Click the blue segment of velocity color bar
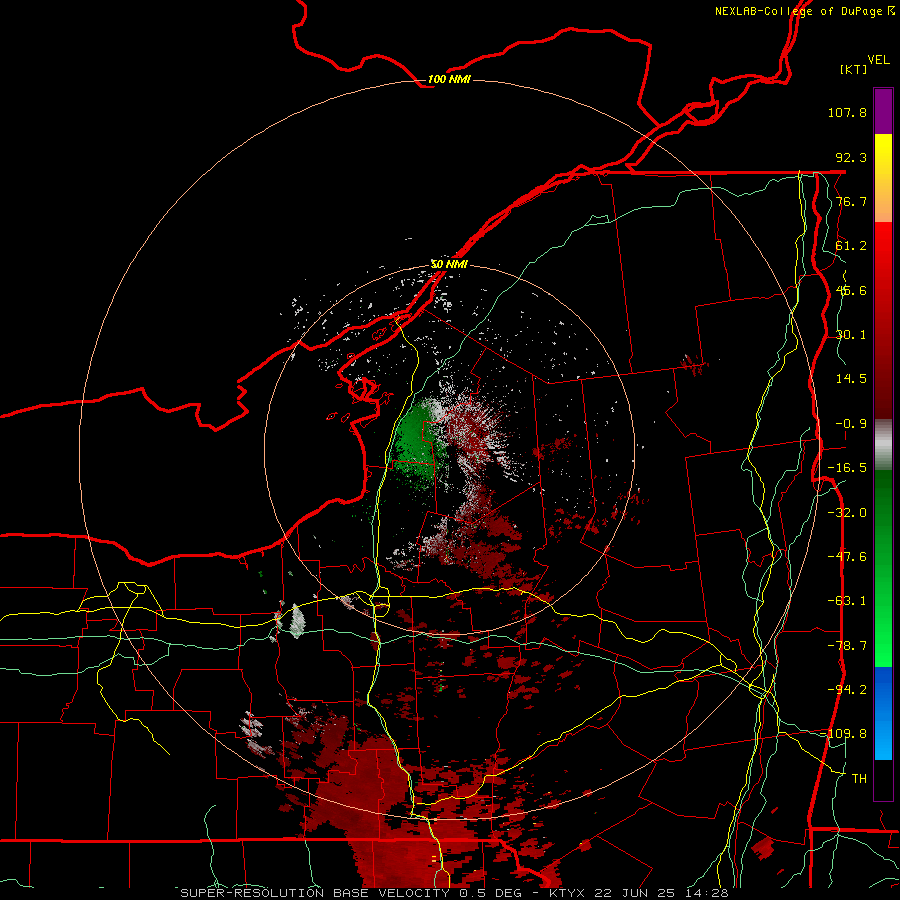Image resolution: width=900 pixels, height=900 pixels. [x=883, y=713]
